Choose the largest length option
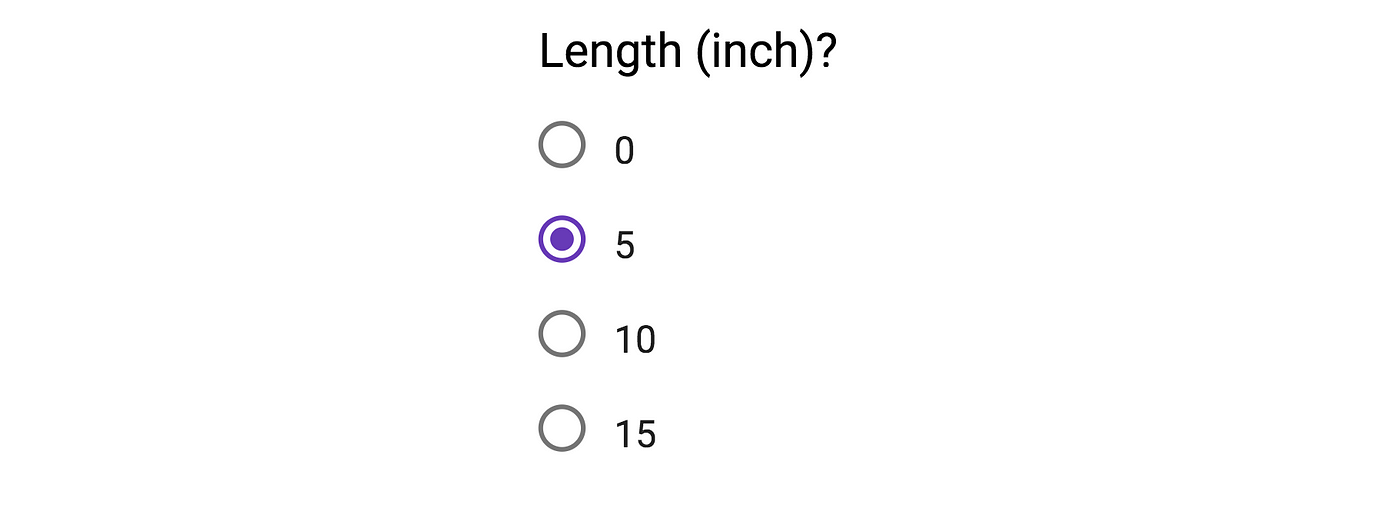This screenshot has width=1400, height=515. point(561,428)
